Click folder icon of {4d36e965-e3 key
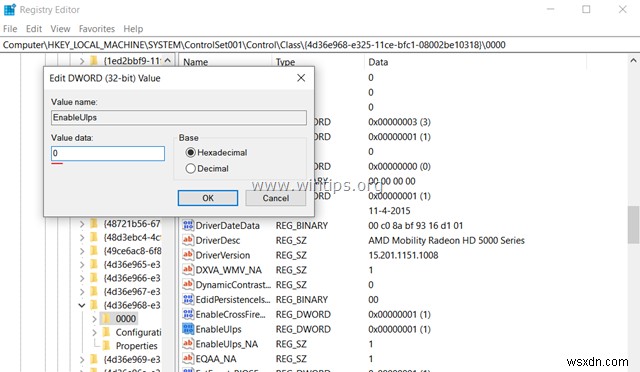 point(94,264)
